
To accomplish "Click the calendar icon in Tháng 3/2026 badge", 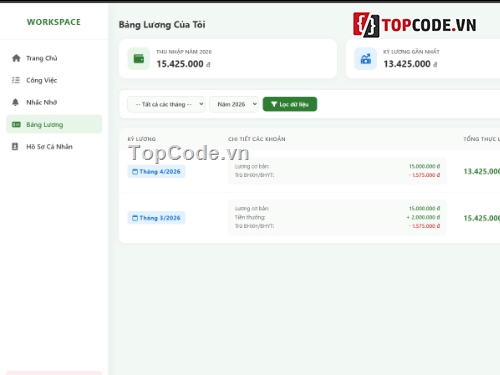I will 135,218.
